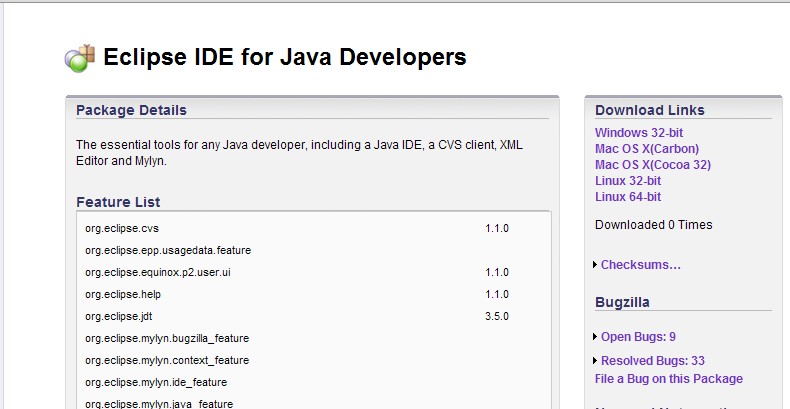
Task: Select the org.eclipse.jdt feature row
Action: click(x=313, y=316)
